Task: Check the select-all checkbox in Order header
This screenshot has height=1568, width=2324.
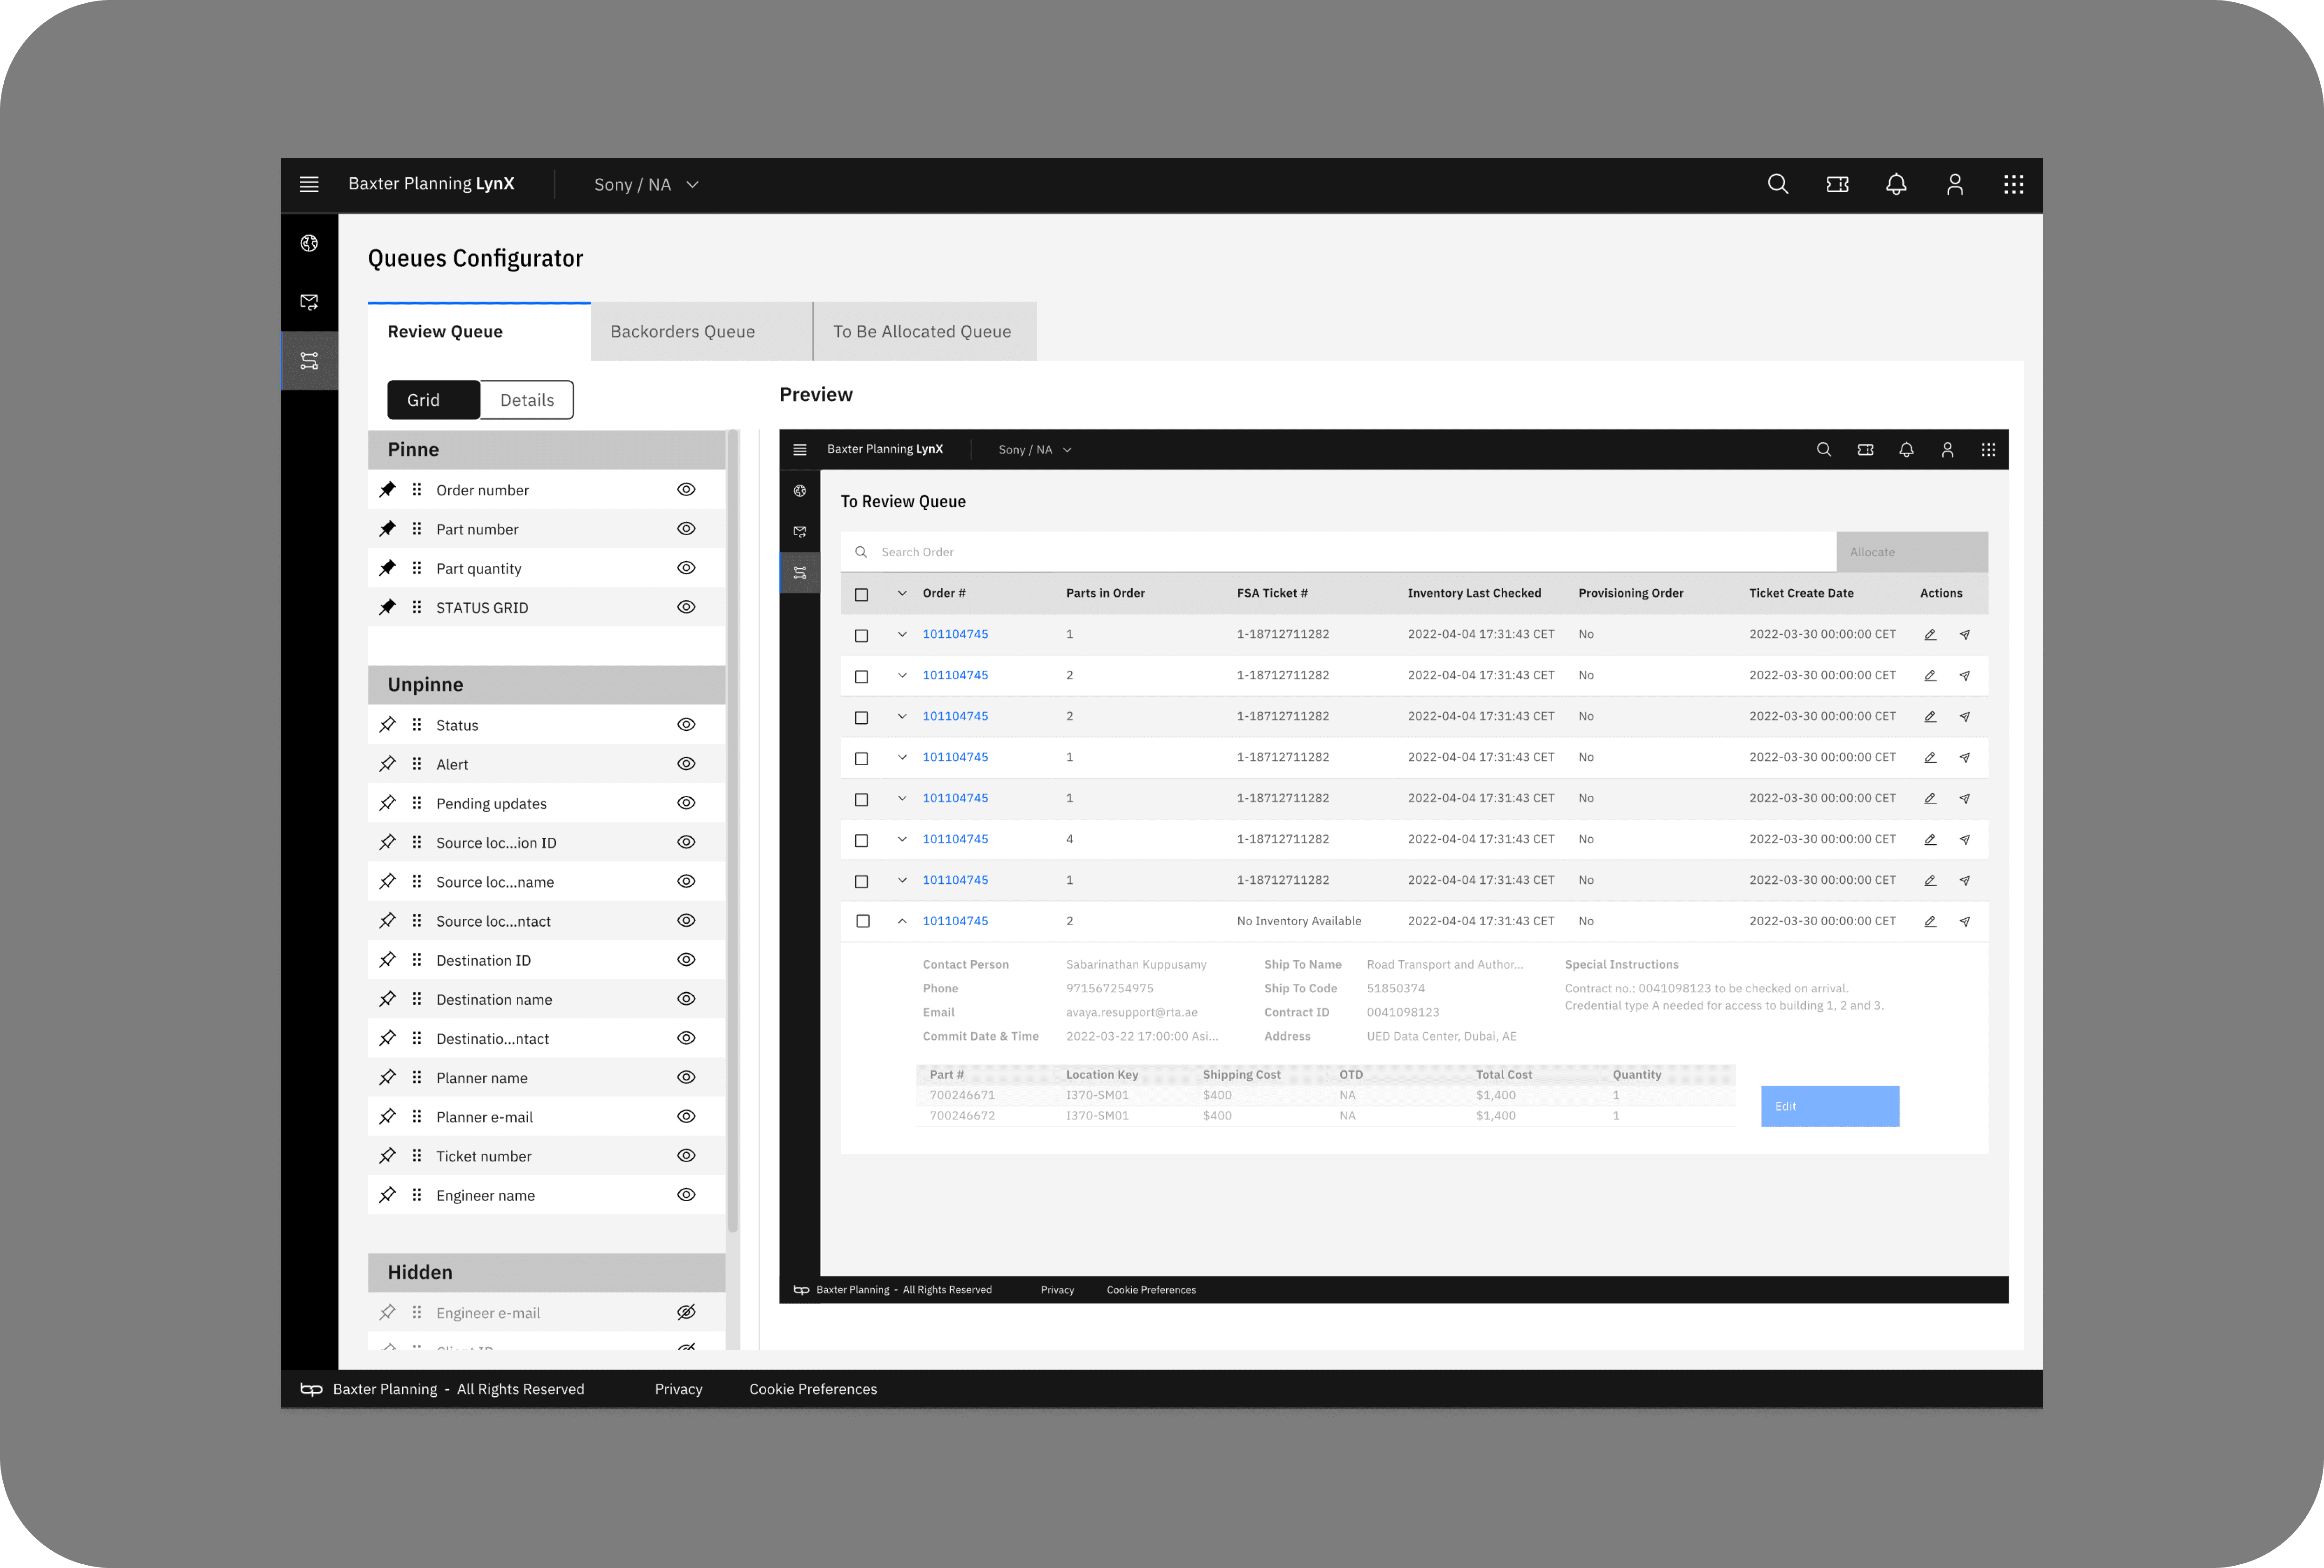Action: pyautogui.click(x=861, y=594)
